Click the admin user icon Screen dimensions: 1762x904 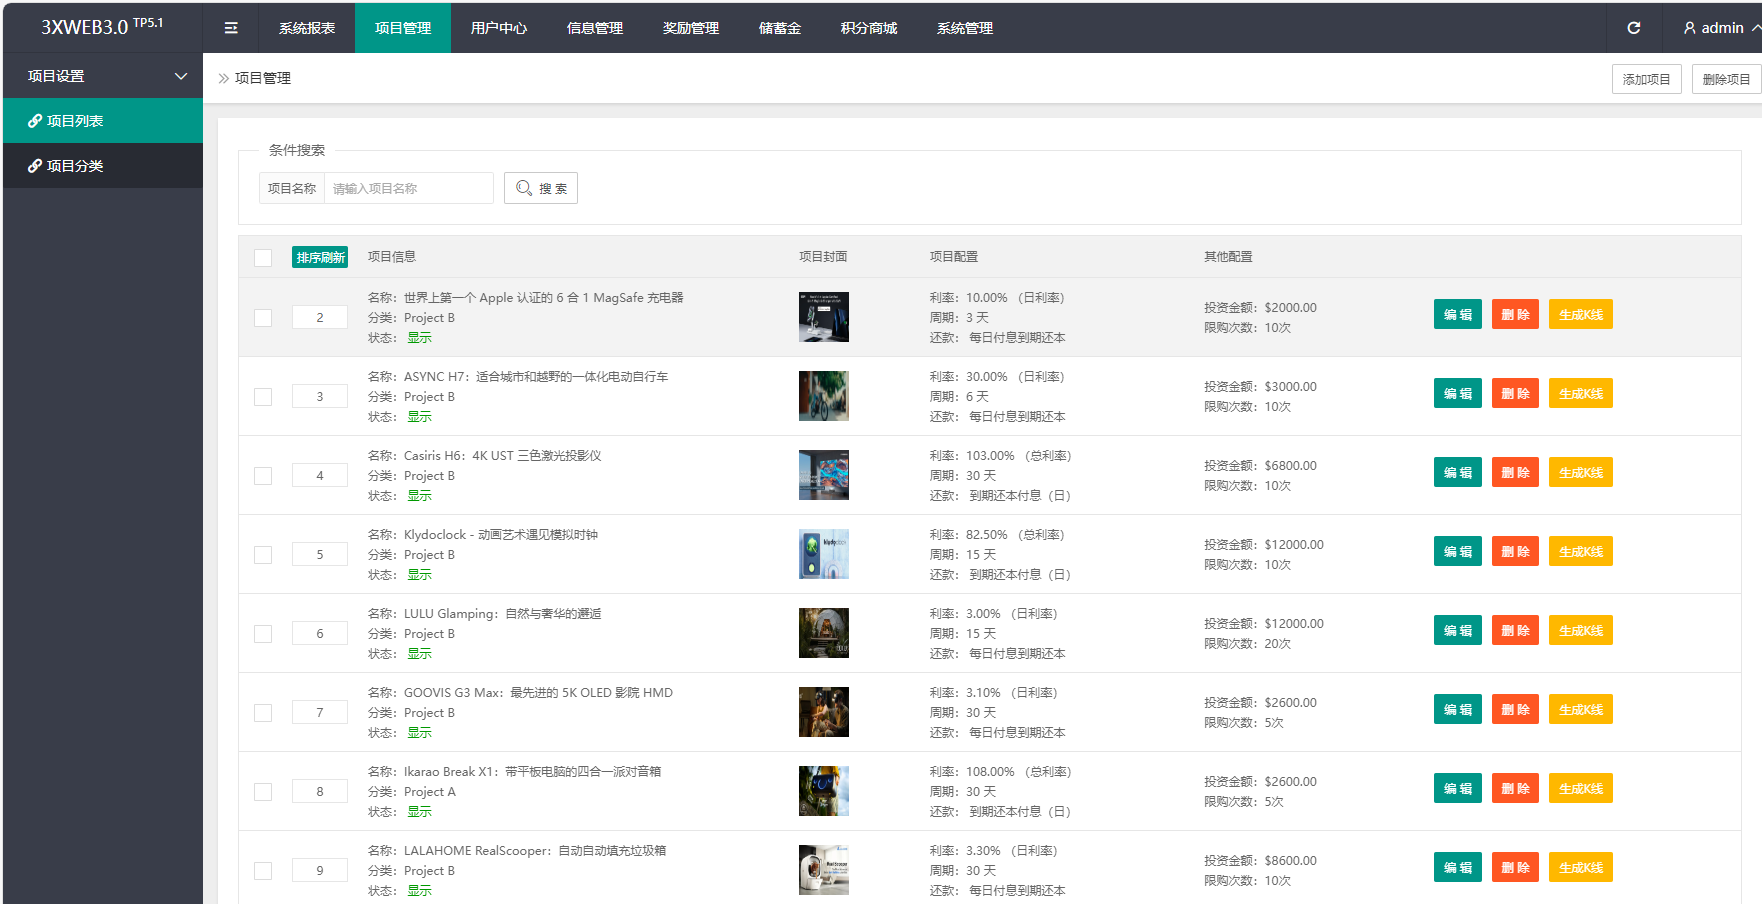1690,28
